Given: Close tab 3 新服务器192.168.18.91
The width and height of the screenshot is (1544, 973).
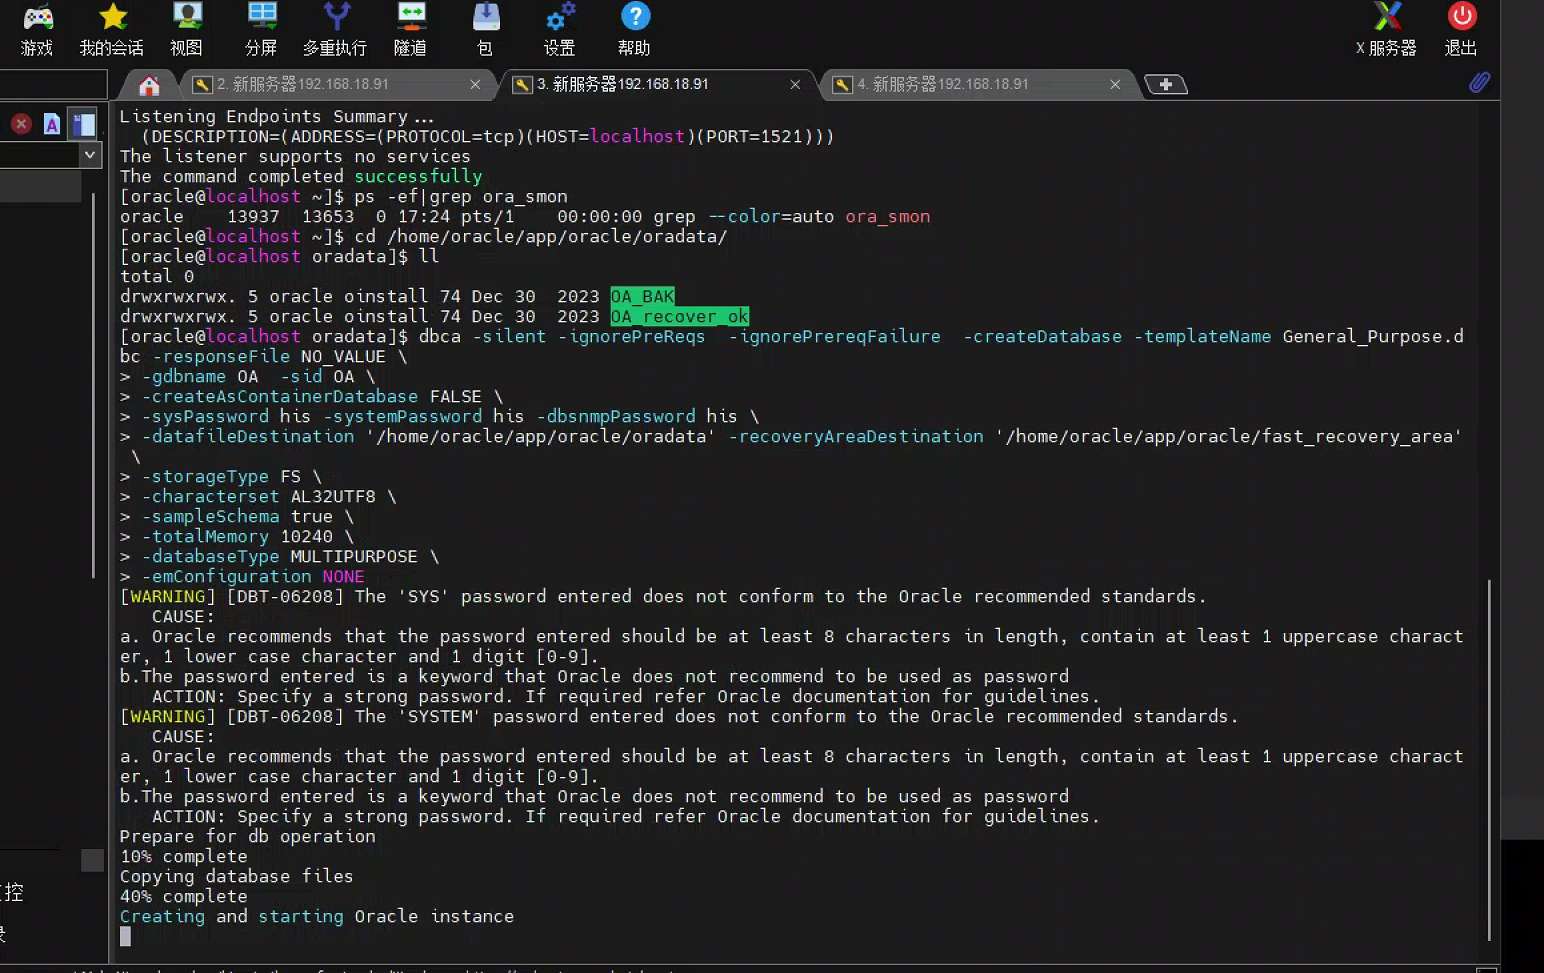Looking at the screenshot, I should (x=795, y=85).
